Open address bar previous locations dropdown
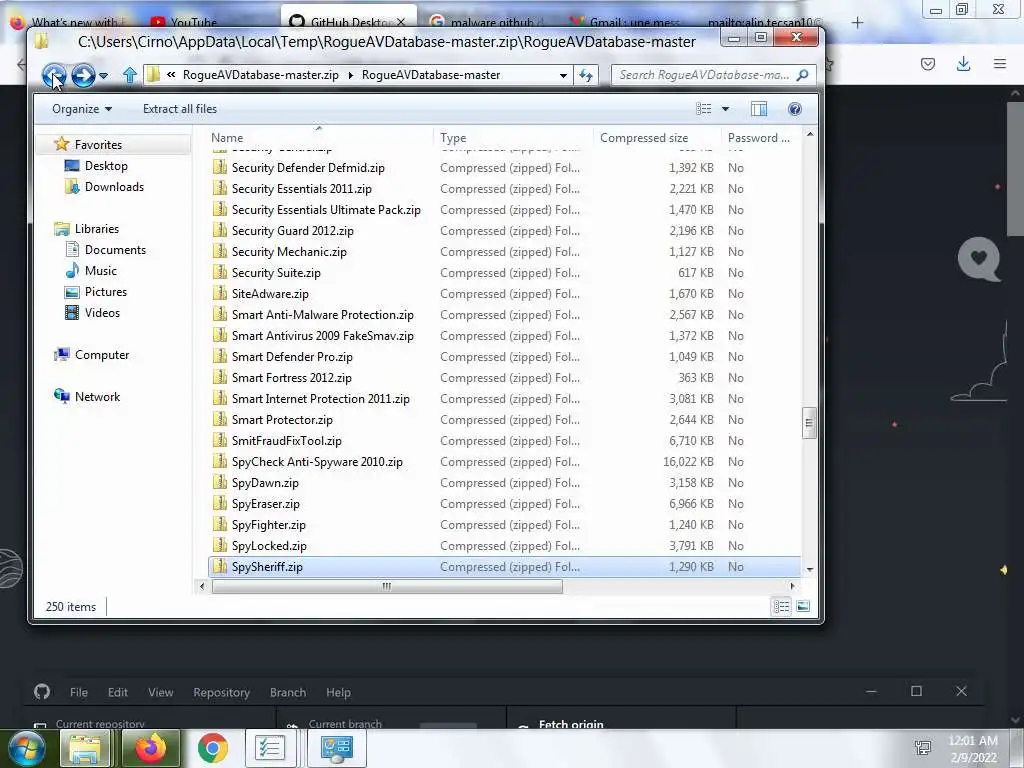The image size is (1024, 768). click(563, 75)
